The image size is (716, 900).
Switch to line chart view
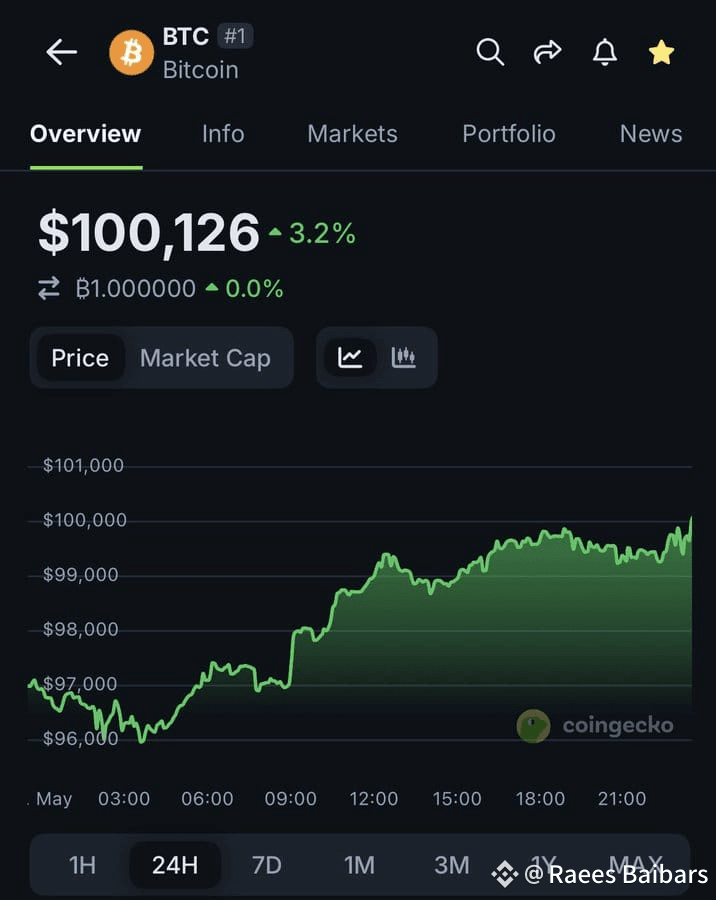pyautogui.click(x=350, y=358)
